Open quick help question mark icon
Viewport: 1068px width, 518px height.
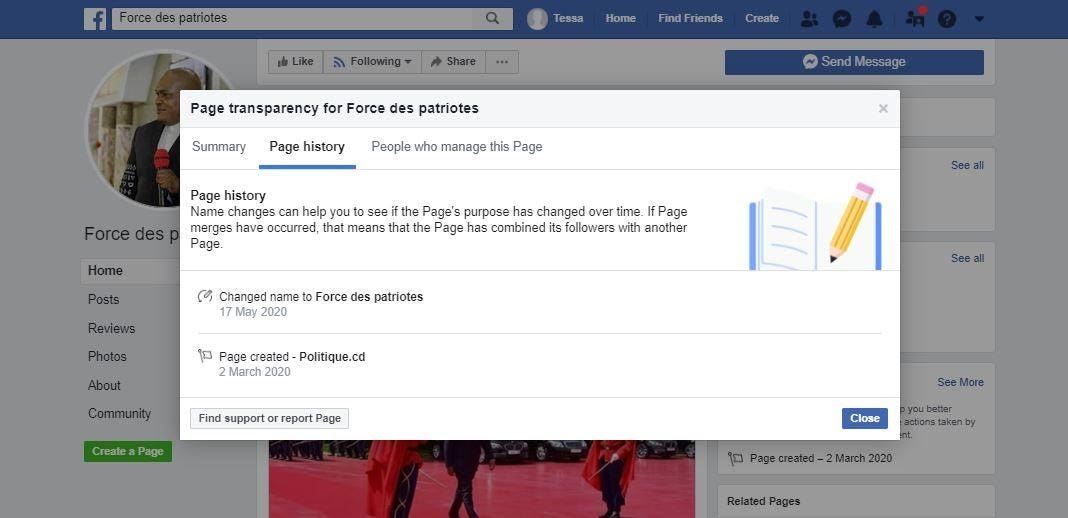coord(947,18)
